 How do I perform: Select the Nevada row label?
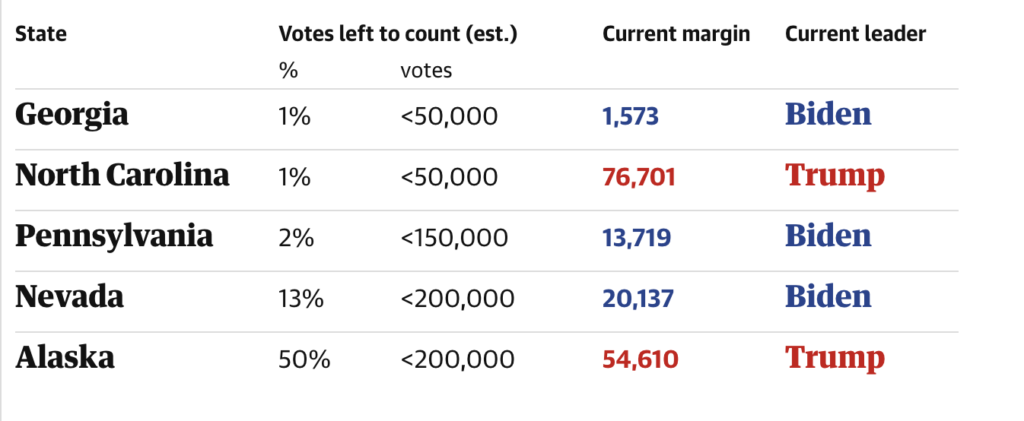69,297
